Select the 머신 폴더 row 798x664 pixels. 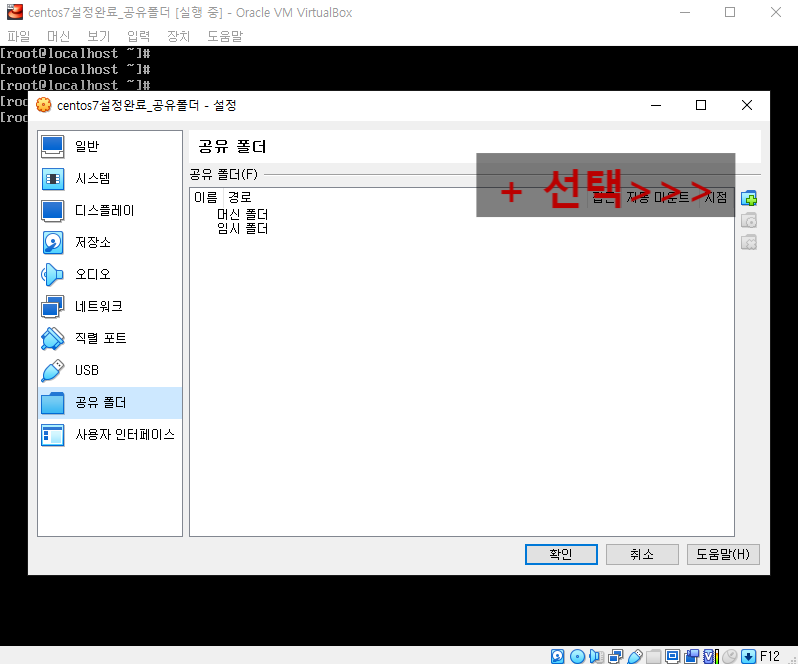(242, 214)
